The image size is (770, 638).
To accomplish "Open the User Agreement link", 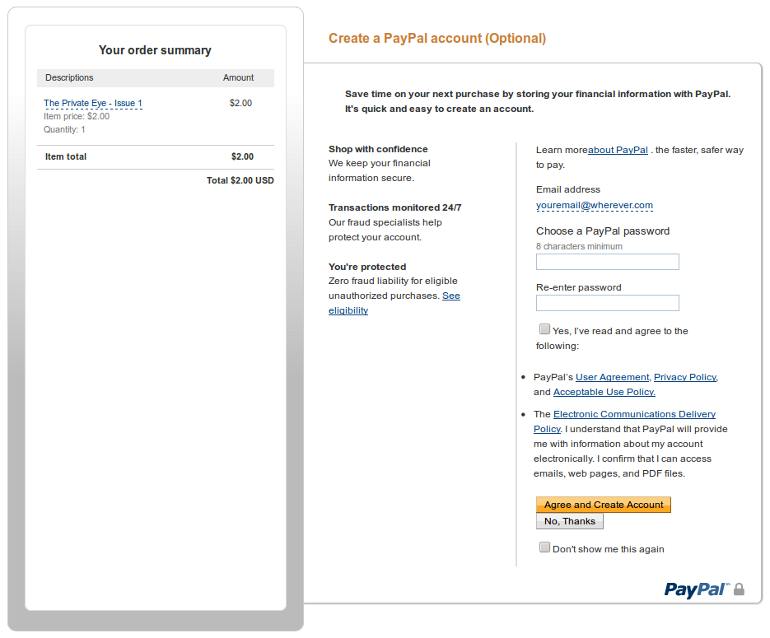I will coord(612,377).
